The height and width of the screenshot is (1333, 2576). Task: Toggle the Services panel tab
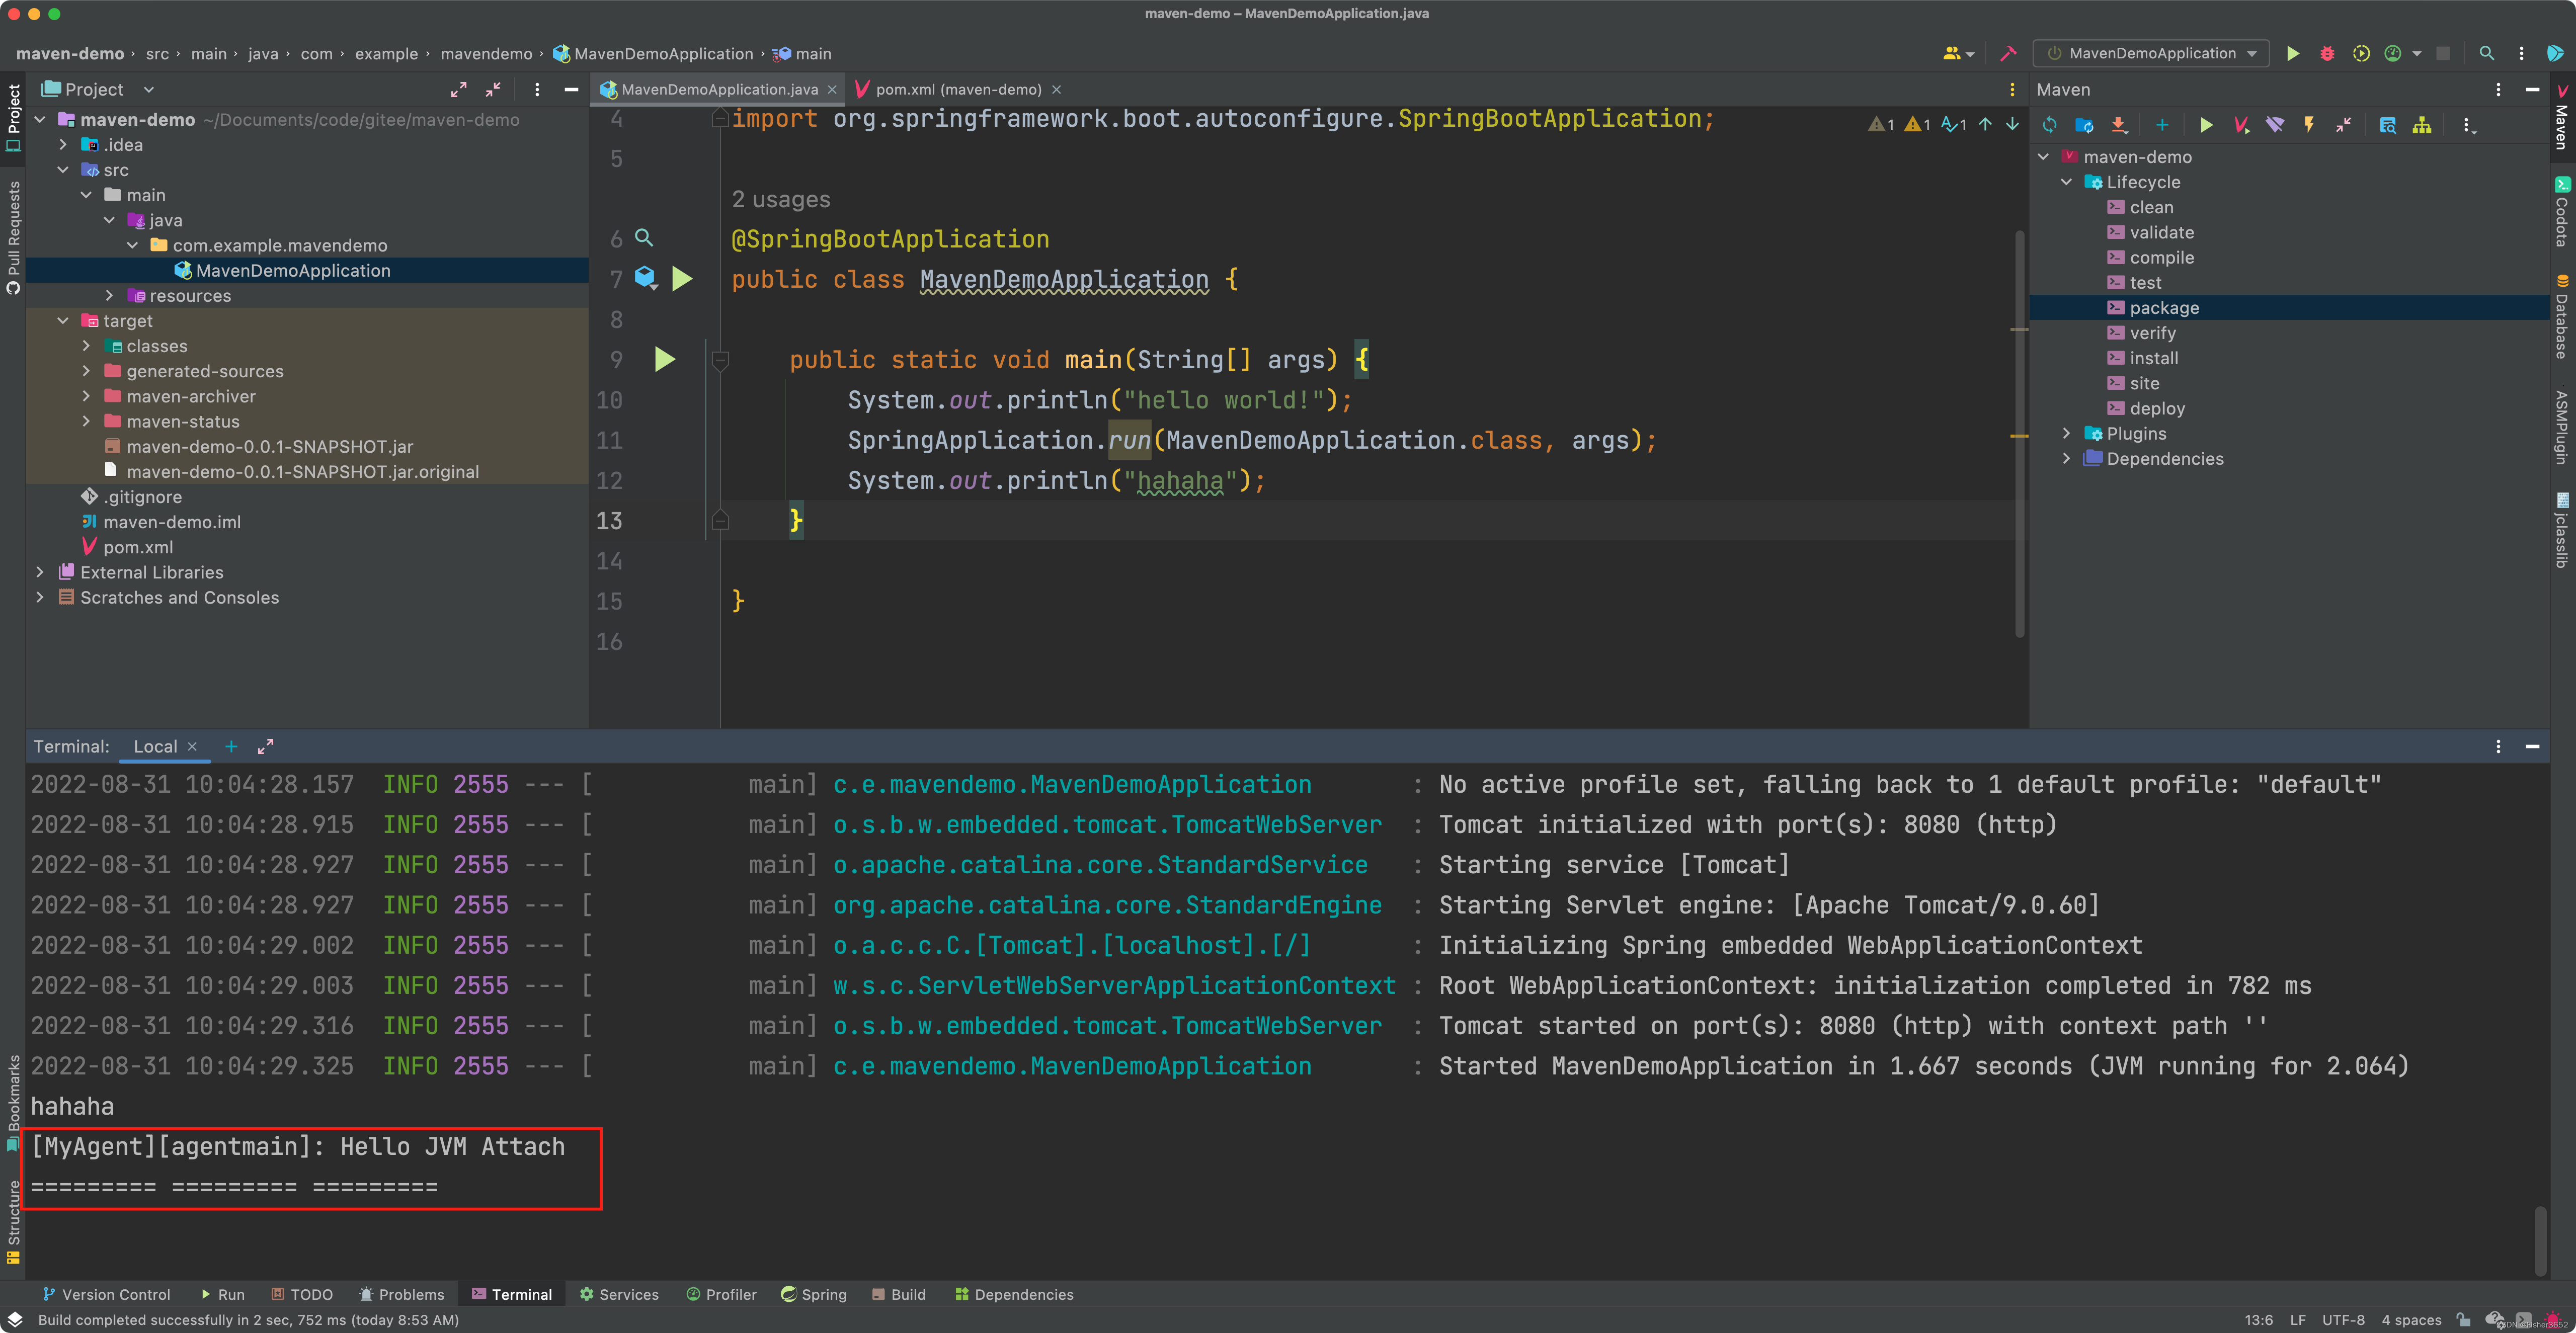point(622,1294)
